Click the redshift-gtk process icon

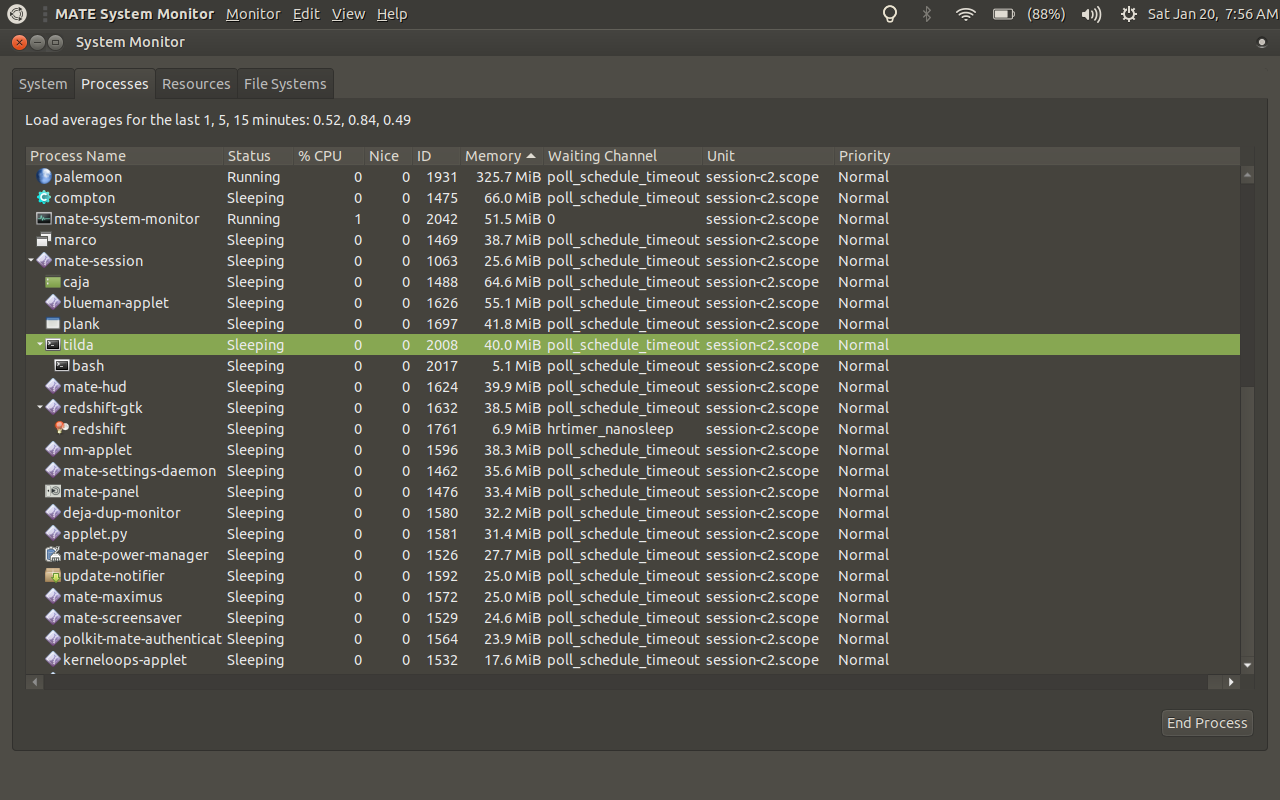pos(53,408)
